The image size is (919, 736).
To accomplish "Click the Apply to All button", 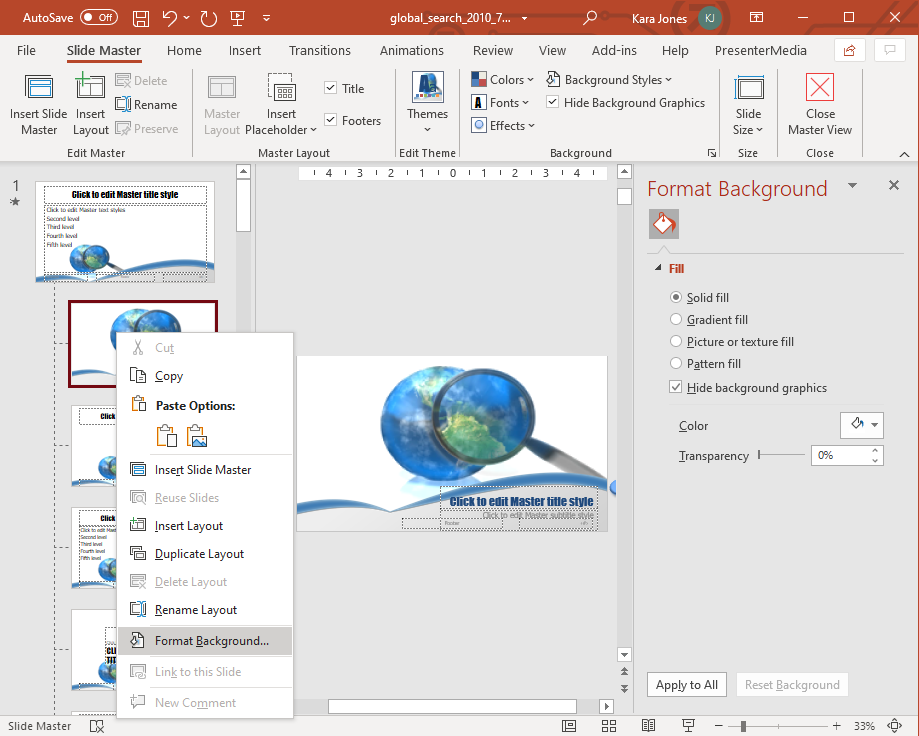I will tap(687, 684).
